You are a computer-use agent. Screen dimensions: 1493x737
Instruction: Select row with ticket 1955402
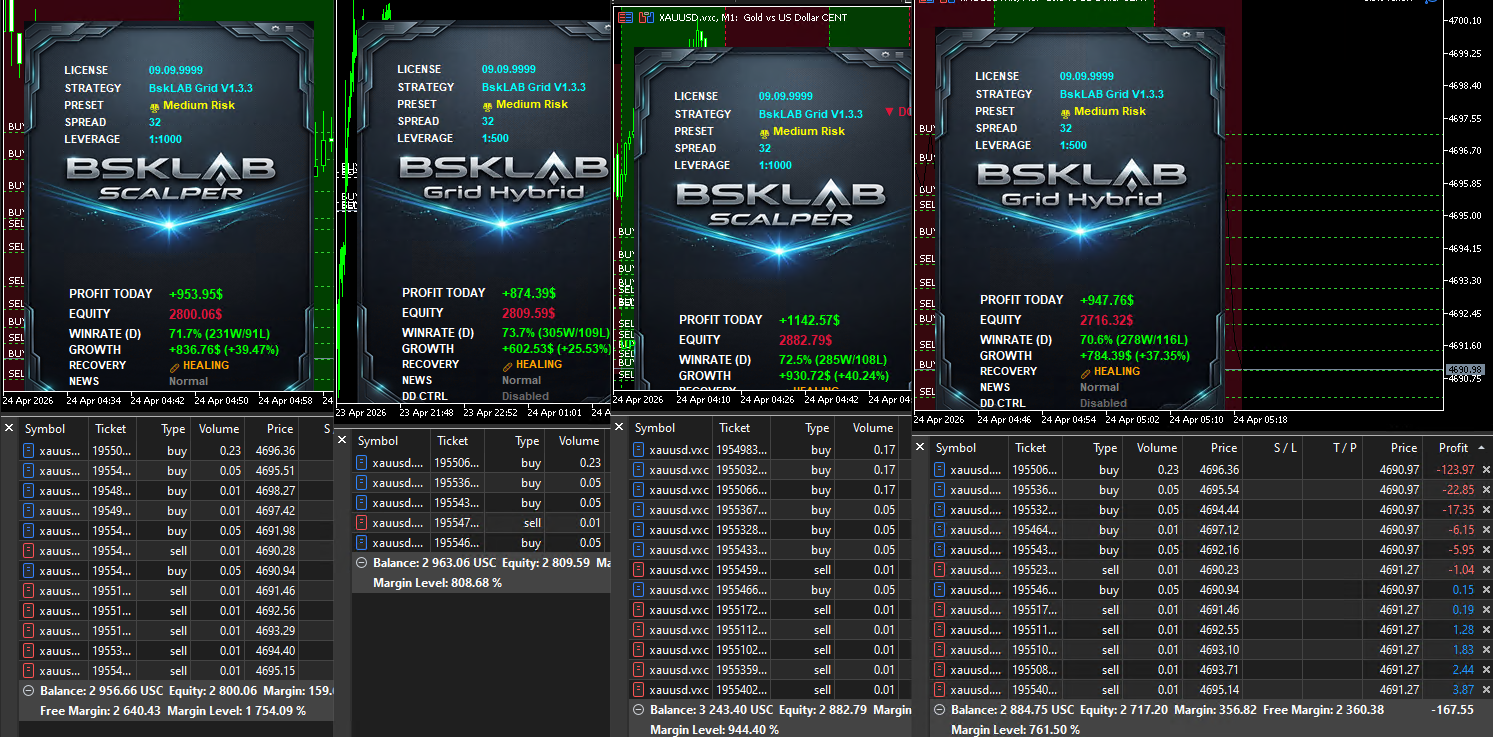tap(770, 690)
